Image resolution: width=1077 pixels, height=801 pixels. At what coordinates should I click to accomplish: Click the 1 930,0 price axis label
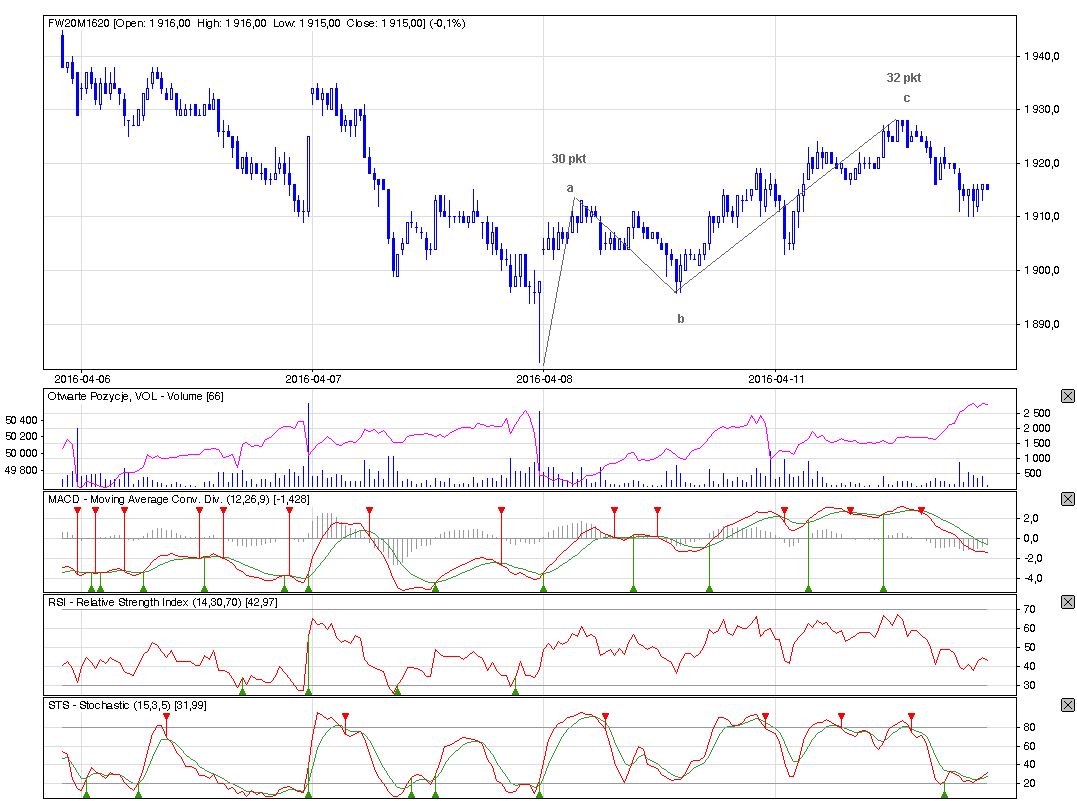point(1040,109)
